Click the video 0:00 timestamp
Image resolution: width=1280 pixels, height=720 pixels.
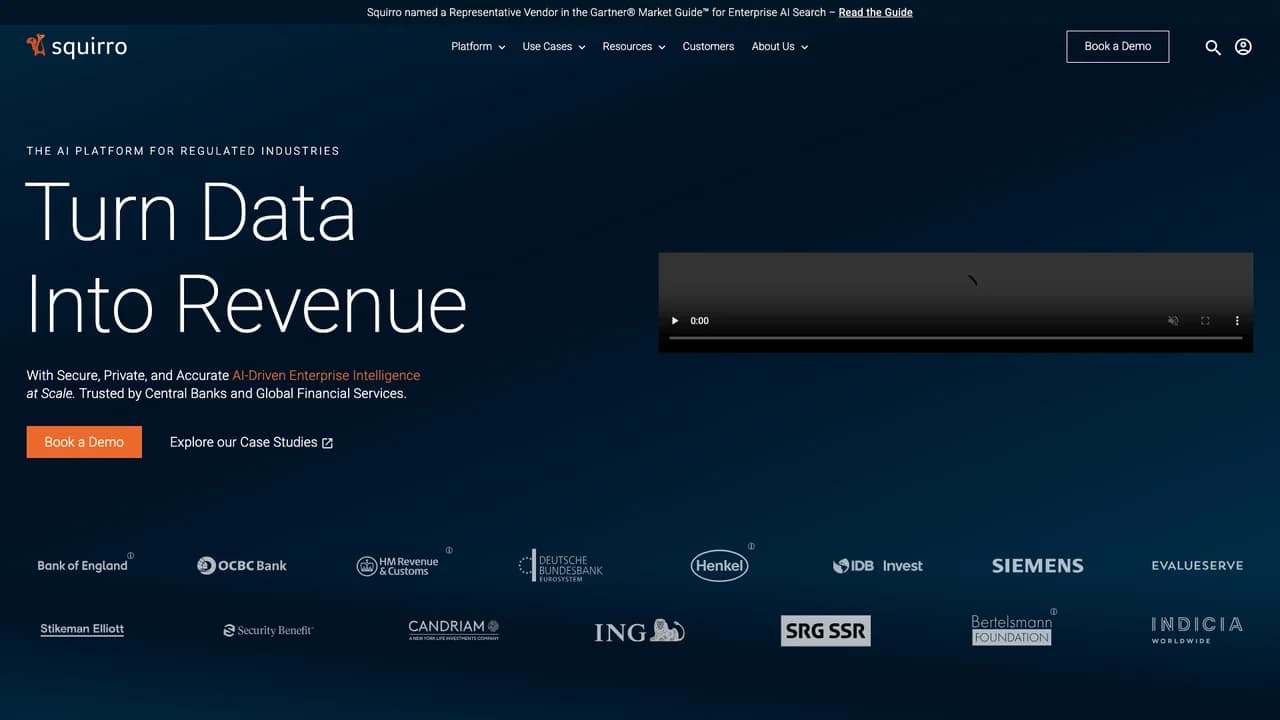pyautogui.click(x=700, y=321)
